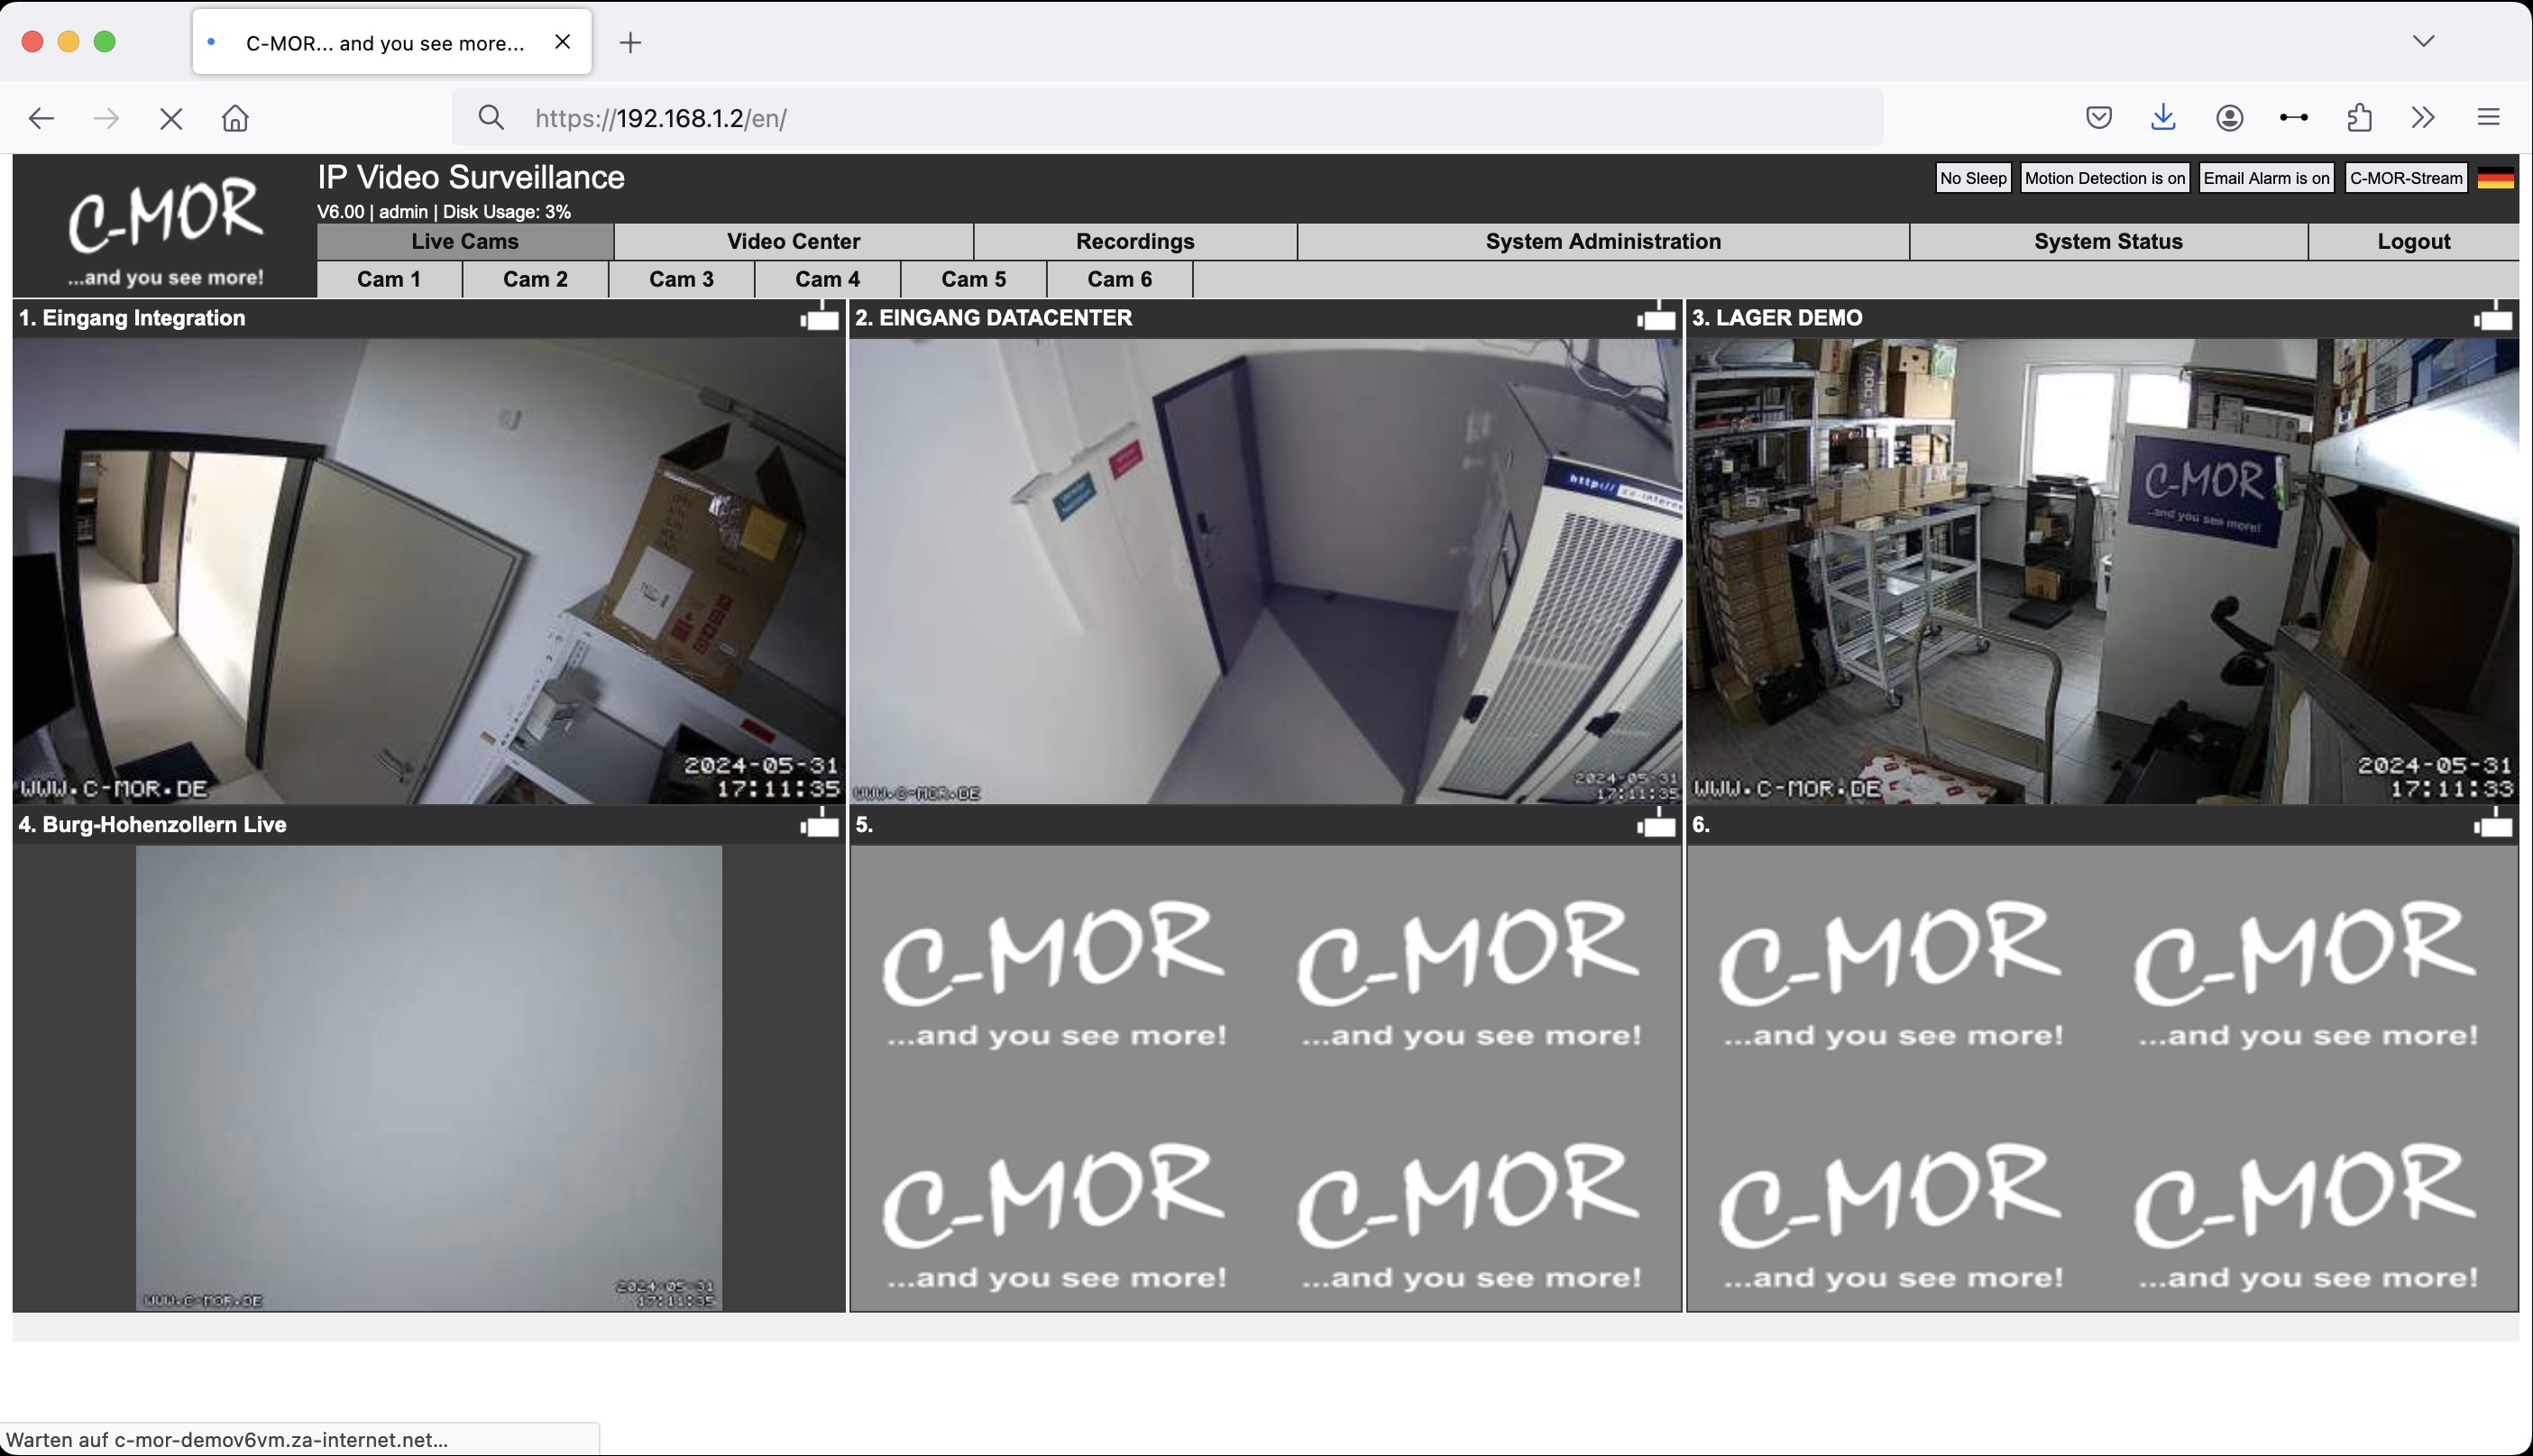Open the browser hamburger menu
2533x1456 pixels.
tap(2489, 118)
